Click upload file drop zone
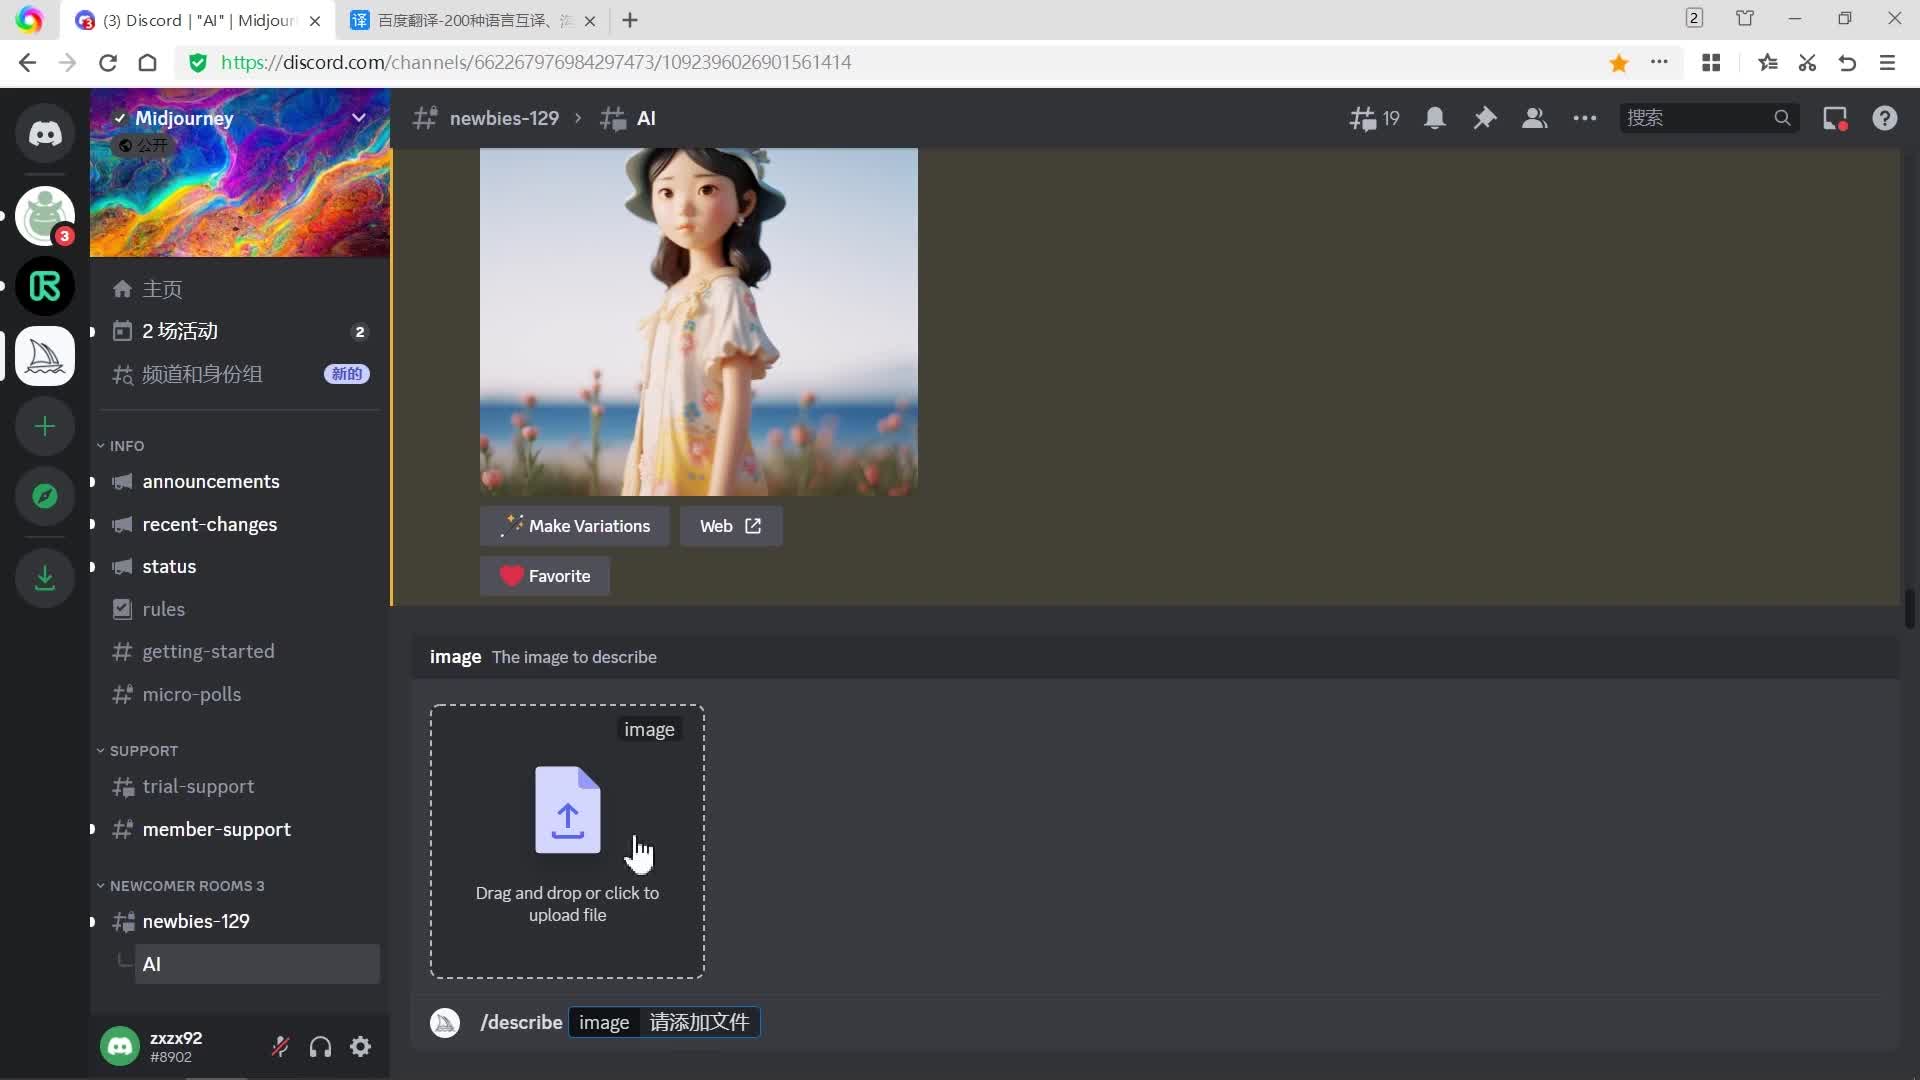 point(567,841)
